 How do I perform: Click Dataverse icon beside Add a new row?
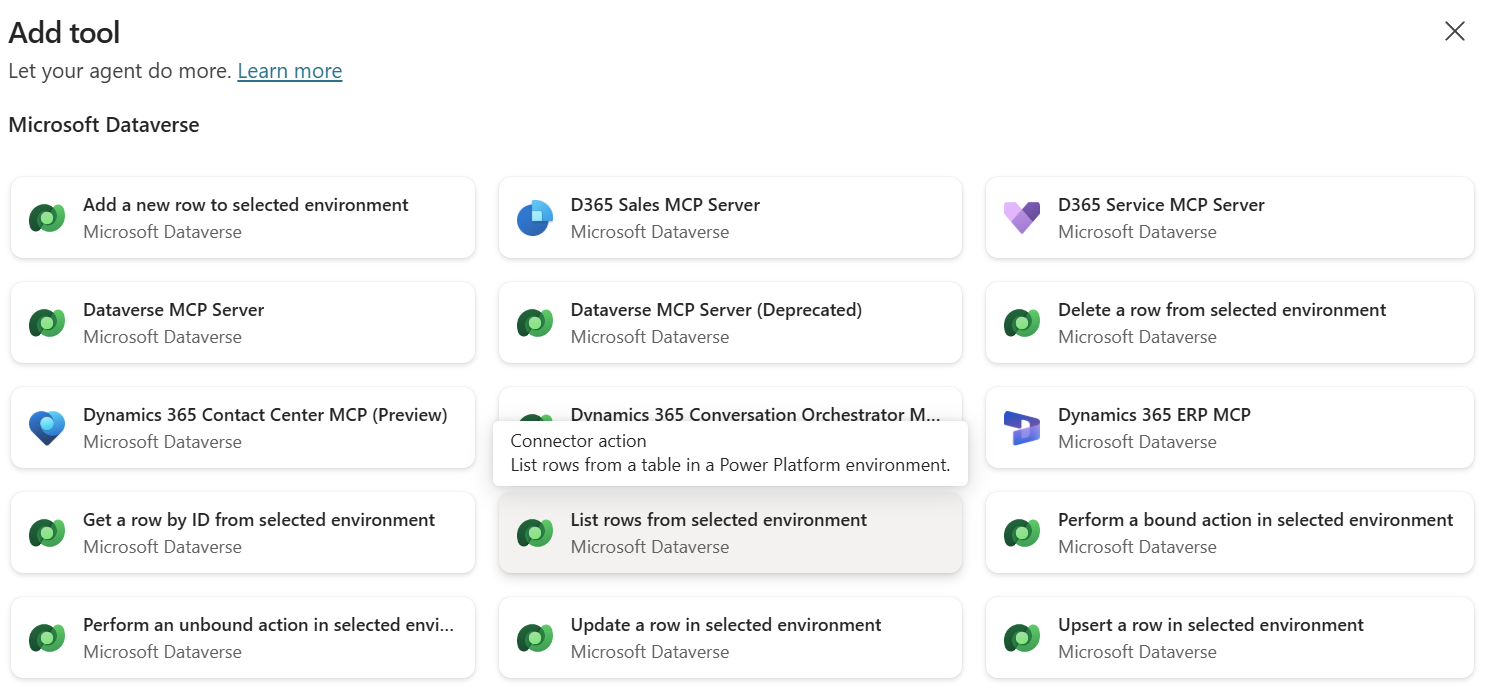(x=47, y=218)
